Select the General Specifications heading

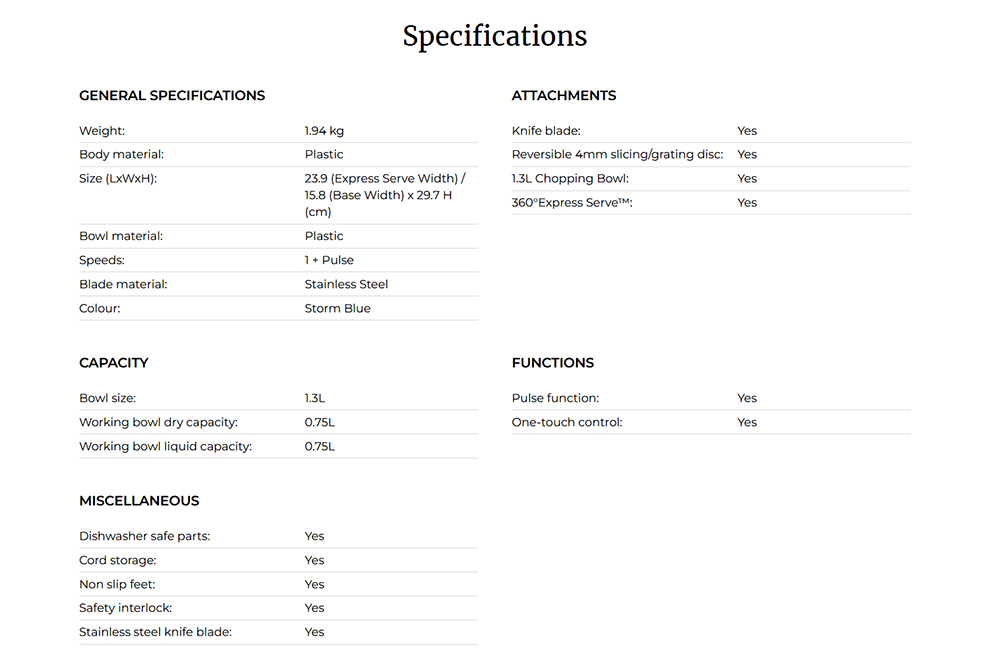[x=172, y=96]
